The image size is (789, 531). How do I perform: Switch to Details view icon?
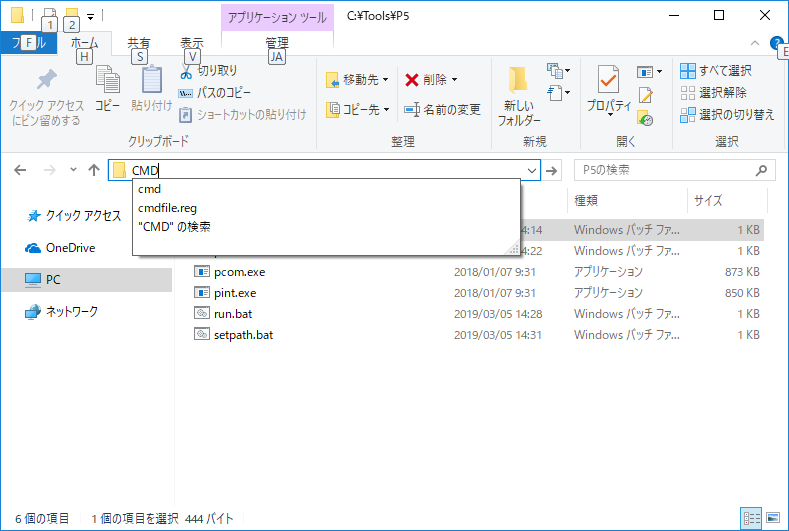point(751,518)
